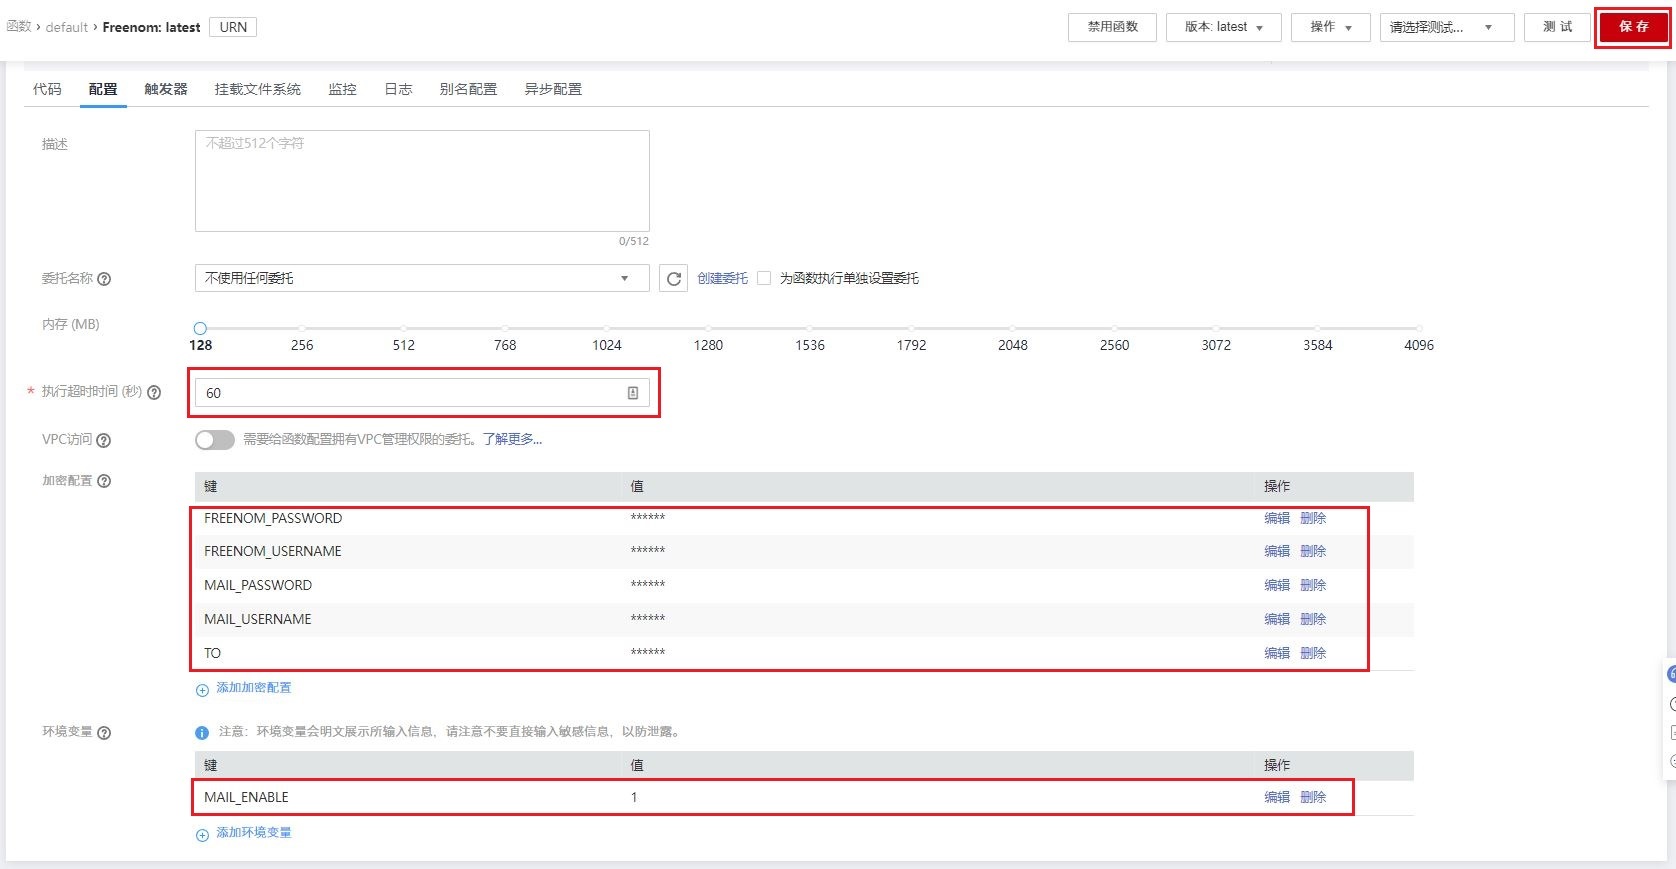Edit the FREENOM_PASSWORD row
The height and width of the screenshot is (869, 1676).
[1277, 518]
